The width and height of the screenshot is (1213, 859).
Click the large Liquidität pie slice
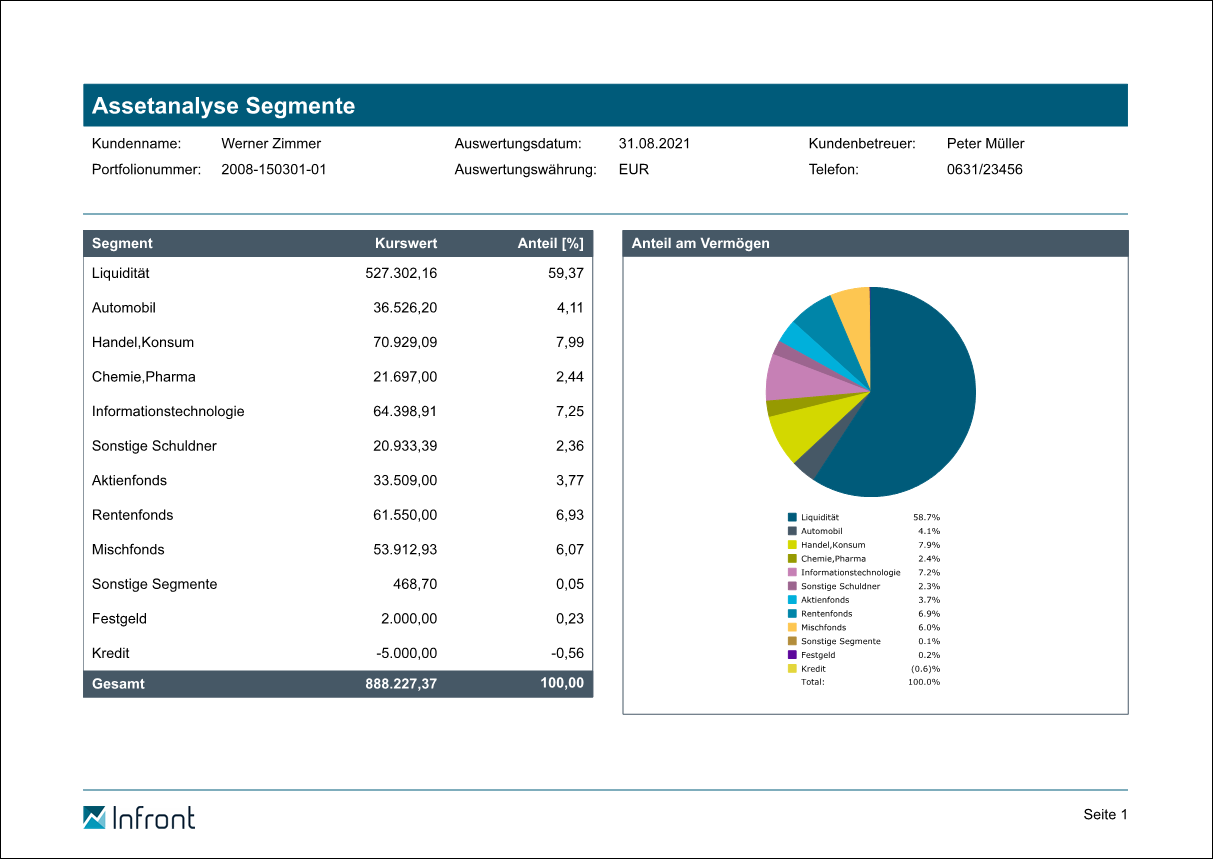(920, 400)
